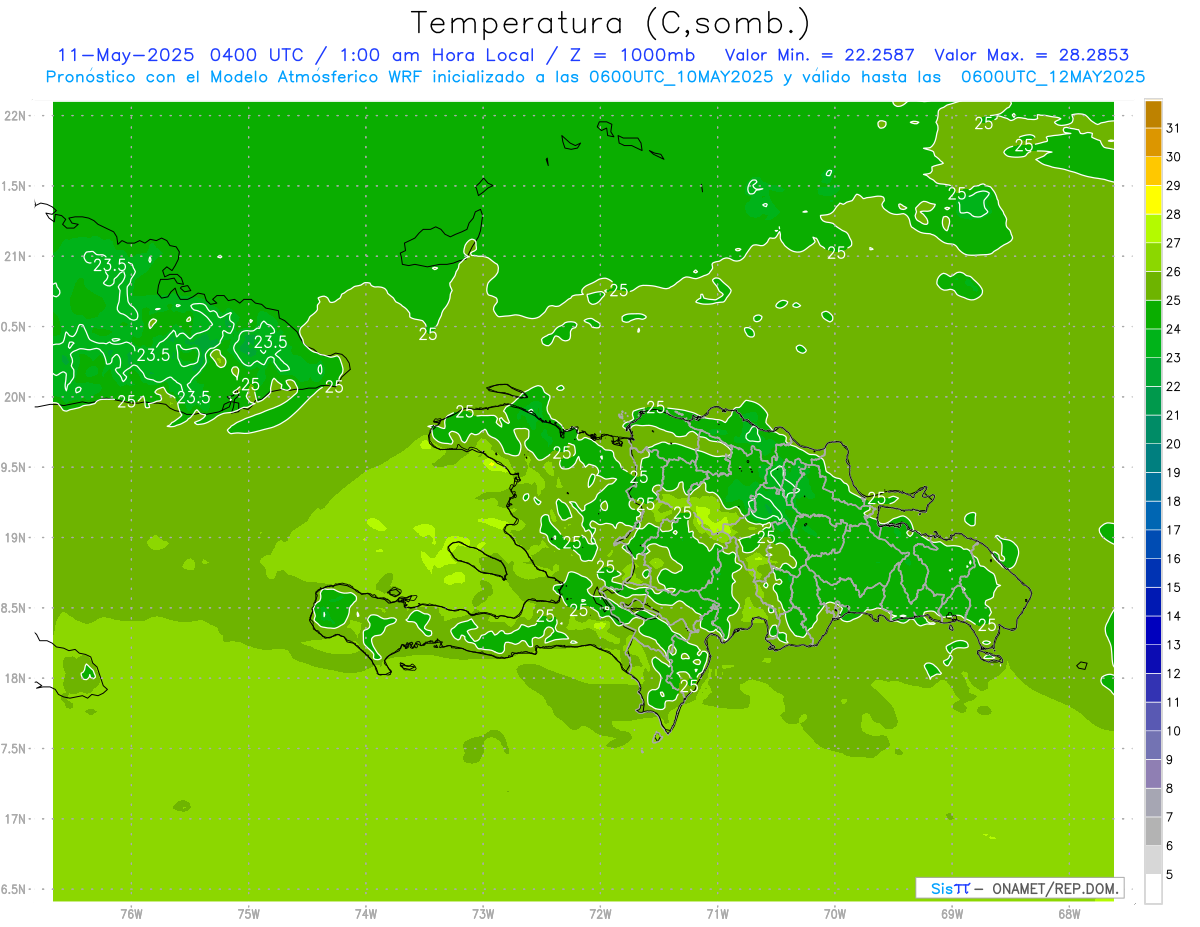Click the purple color bar segment between 9 and 10
Image resolution: width=1200 pixels, height=927 pixels.
(1153, 745)
